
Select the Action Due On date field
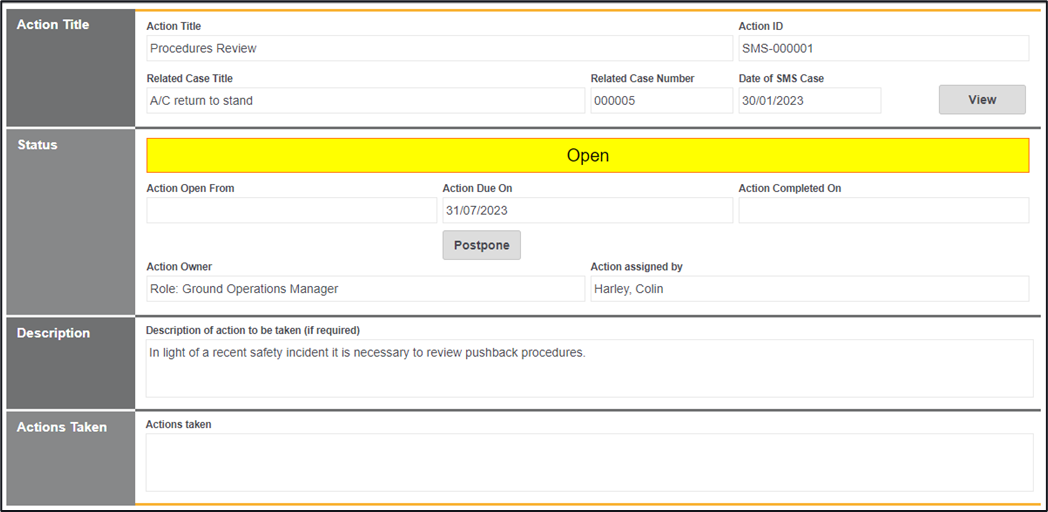587,210
